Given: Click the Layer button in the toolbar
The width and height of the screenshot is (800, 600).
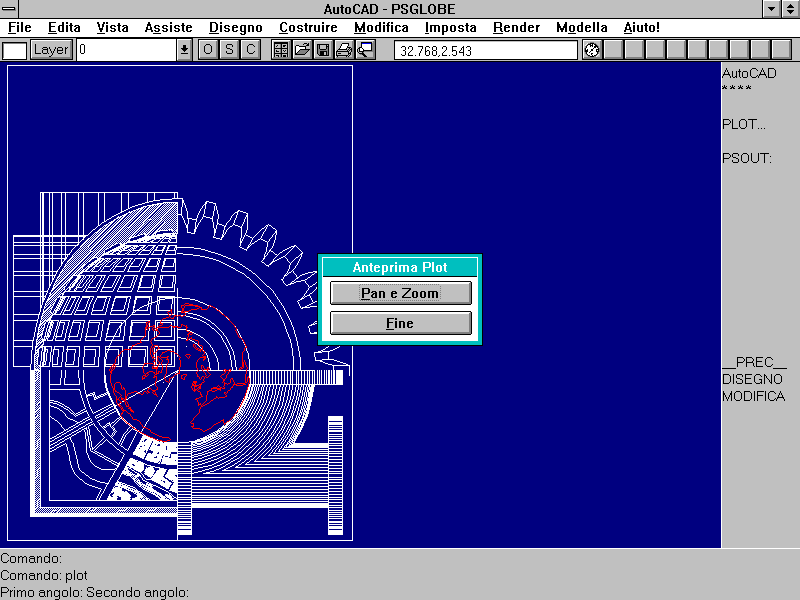Looking at the screenshot, I should click(51, 50).
